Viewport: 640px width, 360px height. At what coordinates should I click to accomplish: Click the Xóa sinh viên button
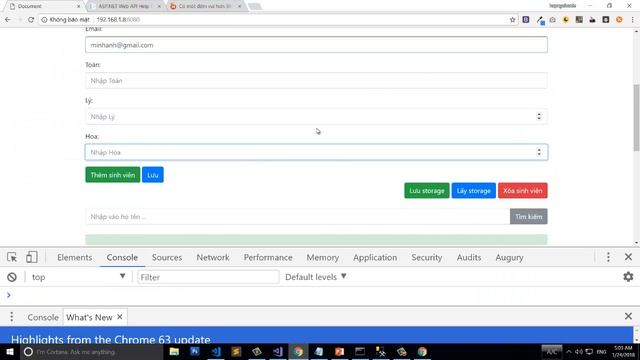pyautogui.click(x=522, y=191)
